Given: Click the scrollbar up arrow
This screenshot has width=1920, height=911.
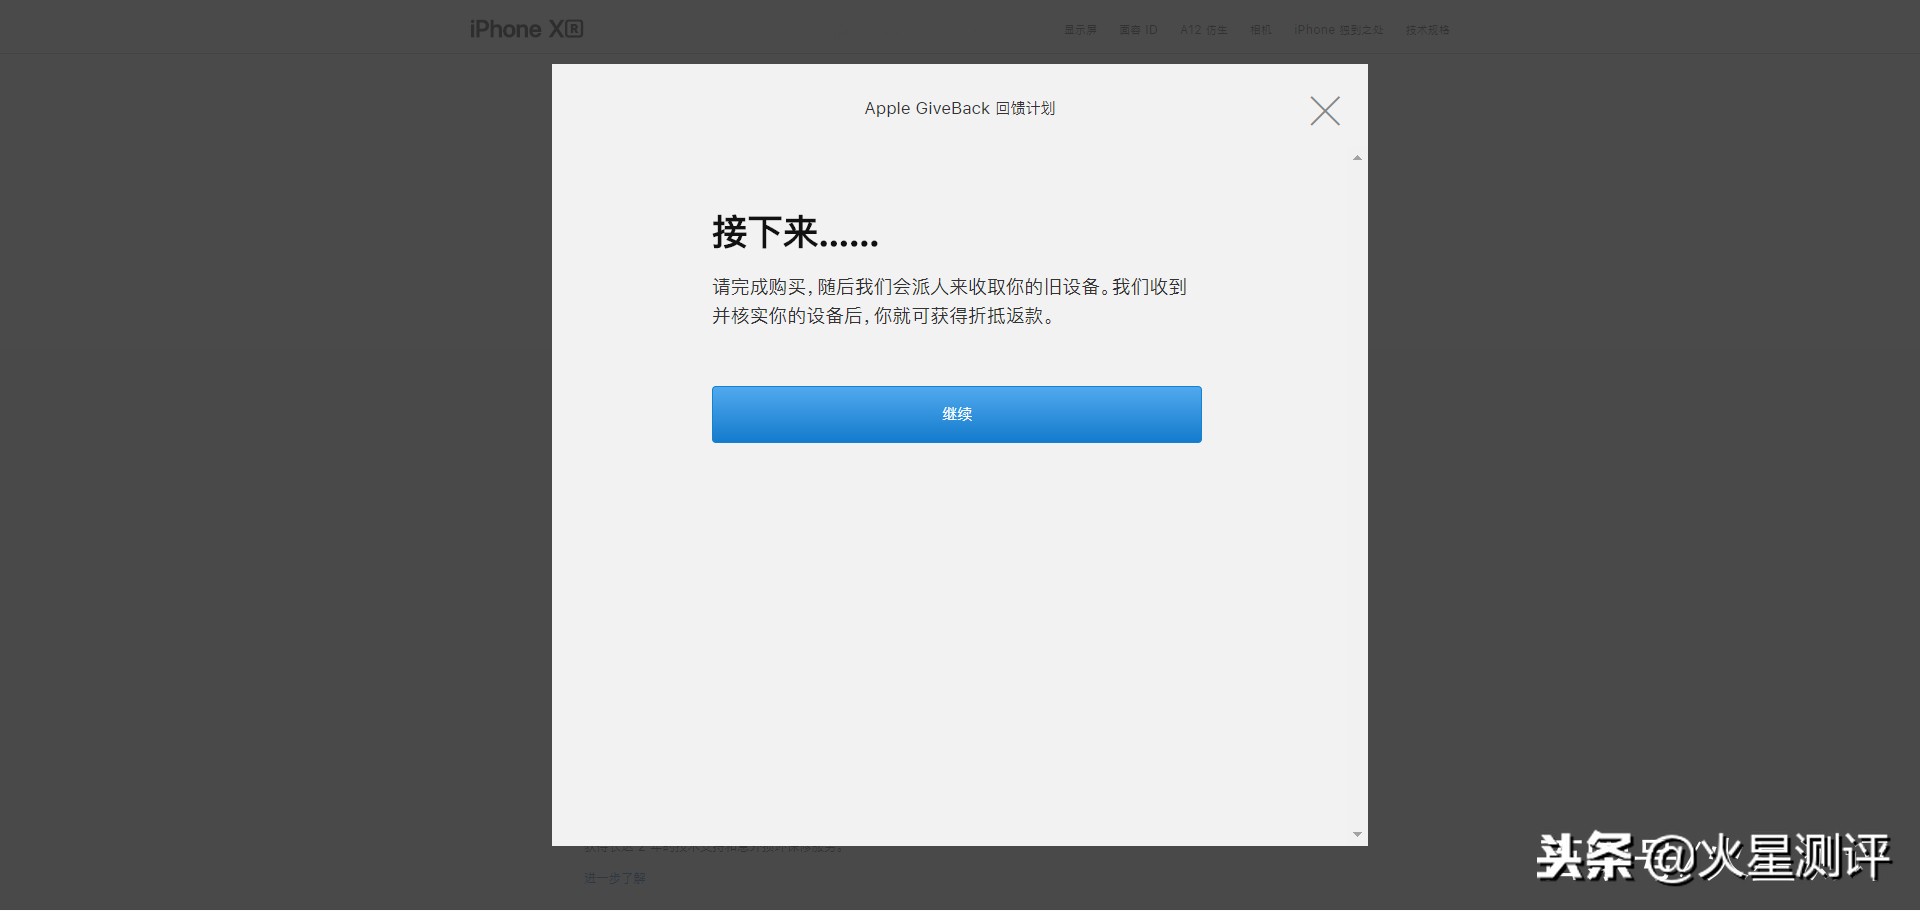Looking at the screenshot, I should pyautogui.click(x=1356, y=157).
